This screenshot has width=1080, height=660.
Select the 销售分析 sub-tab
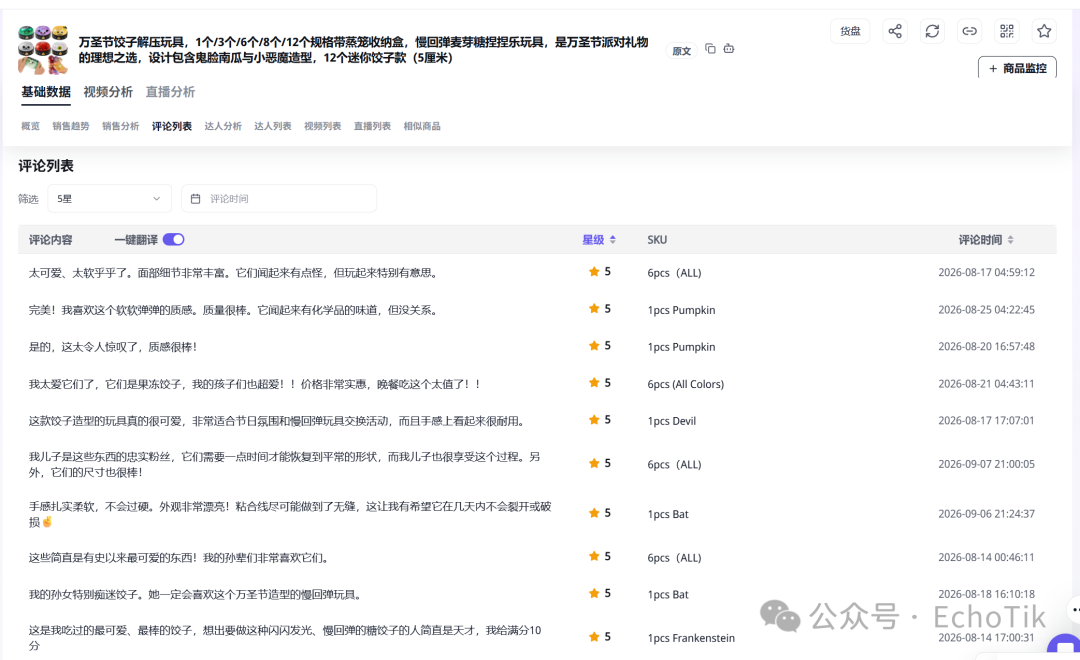121,126
